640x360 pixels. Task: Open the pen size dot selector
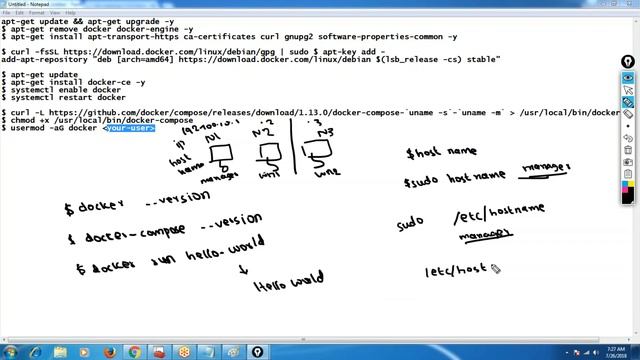pyautogui.click(x=628, y=126)
